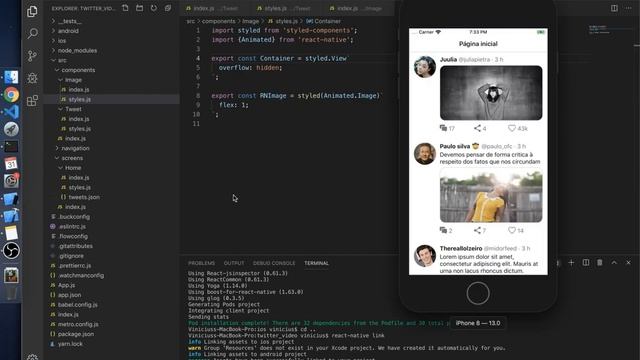Tap heart icon on Juulia's tweet
The height and width of the screenshot is (360, 640).
pyautogui.click(x=511, y=128)
